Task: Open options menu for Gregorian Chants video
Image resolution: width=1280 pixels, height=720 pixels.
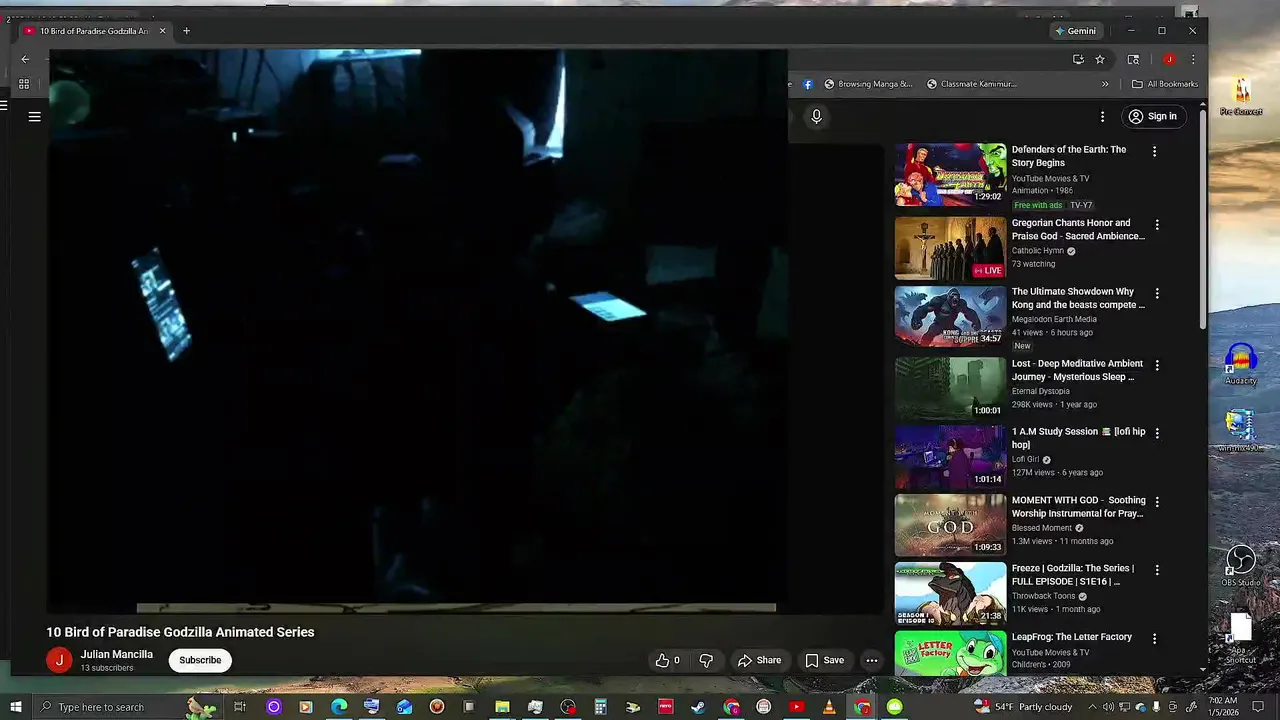Action: [x=1157, y=225]
